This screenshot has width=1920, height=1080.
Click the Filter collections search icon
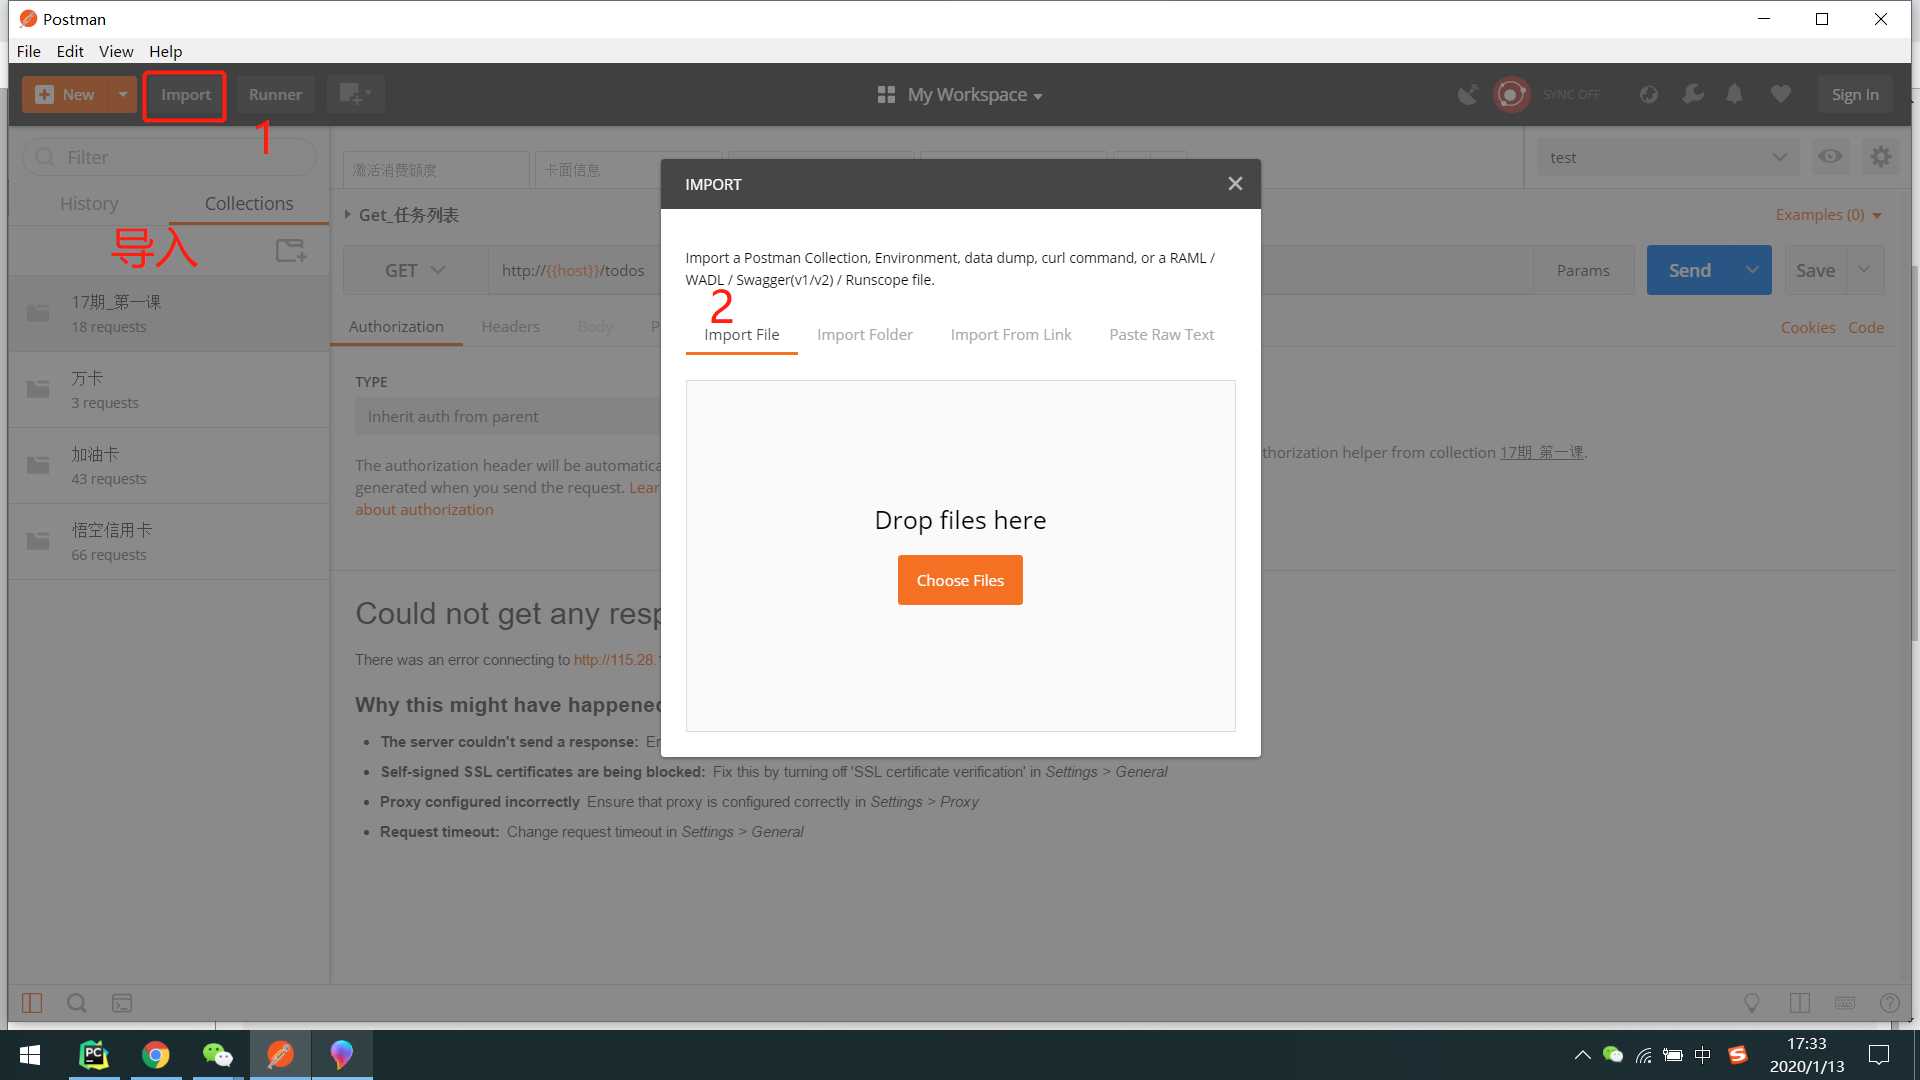click(x=44, y=156)
